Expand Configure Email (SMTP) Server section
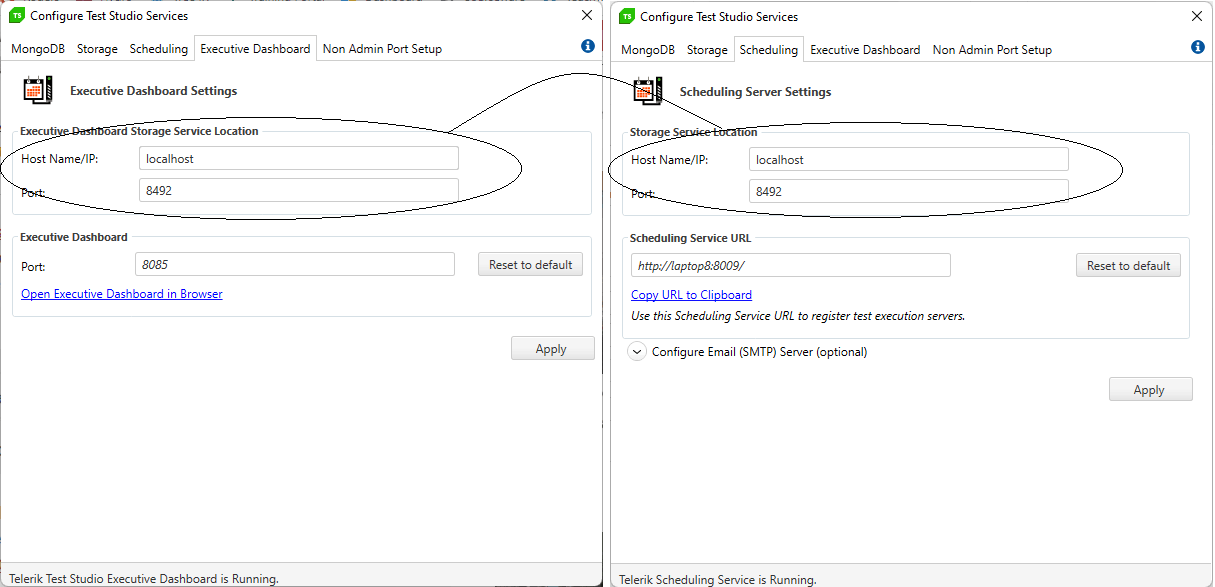 point(637,352)
